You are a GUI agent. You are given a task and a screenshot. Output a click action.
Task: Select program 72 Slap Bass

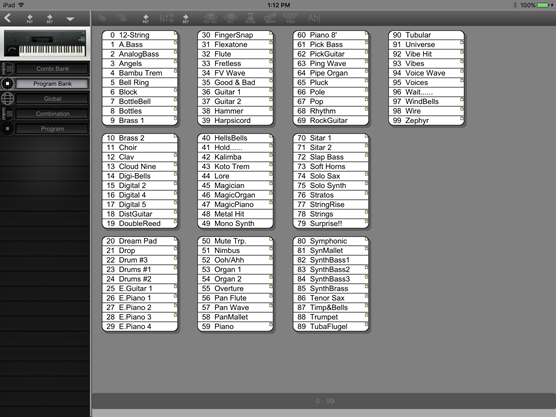click(x=331, y=157)
